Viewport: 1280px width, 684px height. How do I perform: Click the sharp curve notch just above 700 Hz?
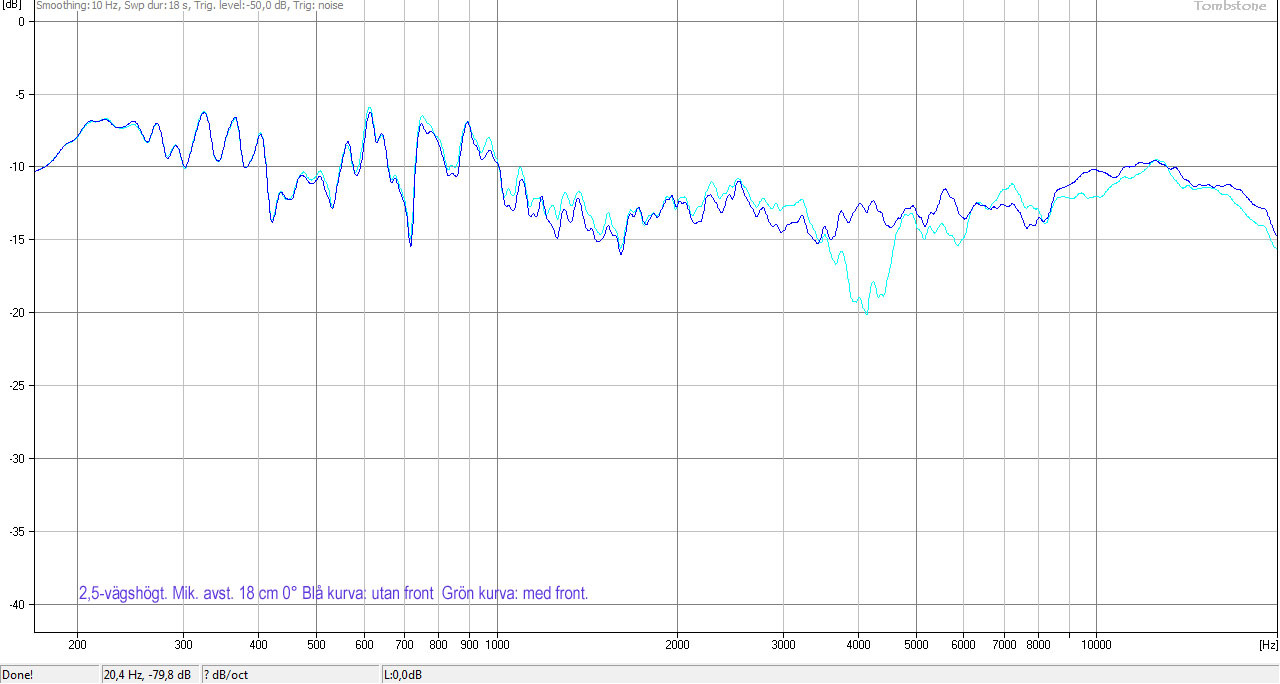(410, 244)
